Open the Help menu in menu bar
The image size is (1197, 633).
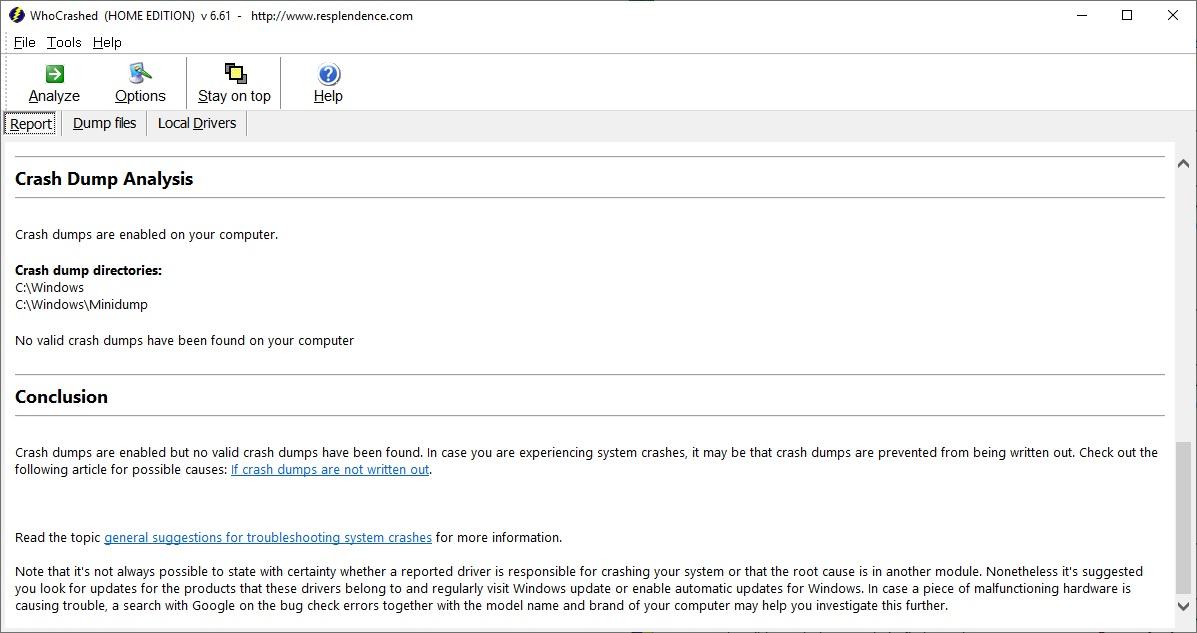(107, 42)
